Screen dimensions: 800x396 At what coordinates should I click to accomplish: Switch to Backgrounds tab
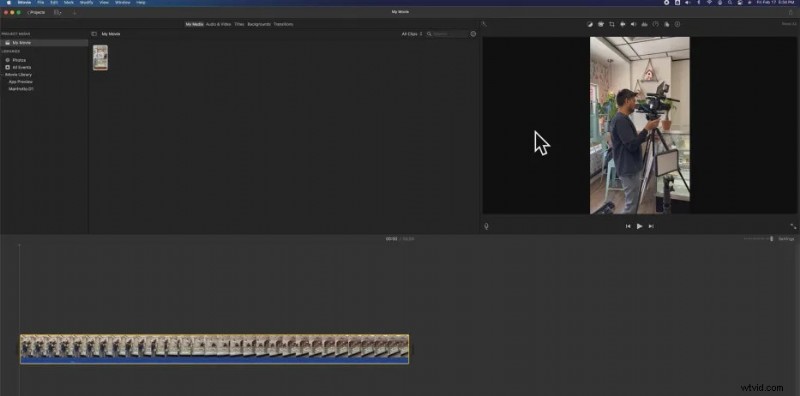pos(259,24)
